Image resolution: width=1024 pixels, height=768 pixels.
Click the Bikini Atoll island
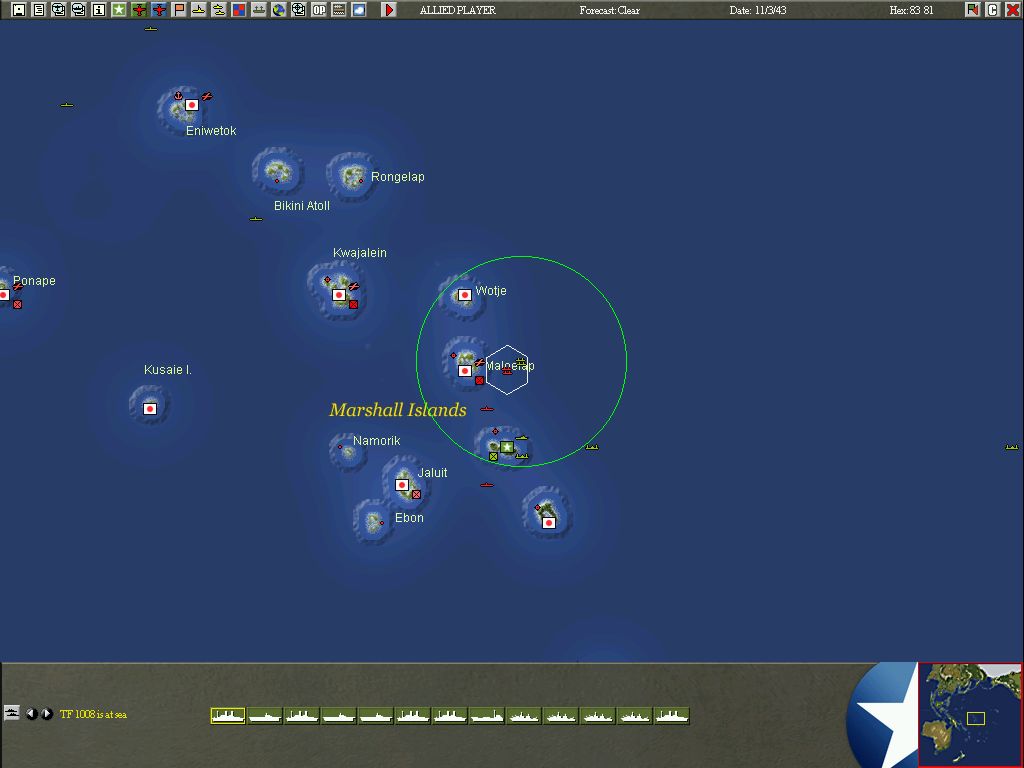(x=278, y=171)
